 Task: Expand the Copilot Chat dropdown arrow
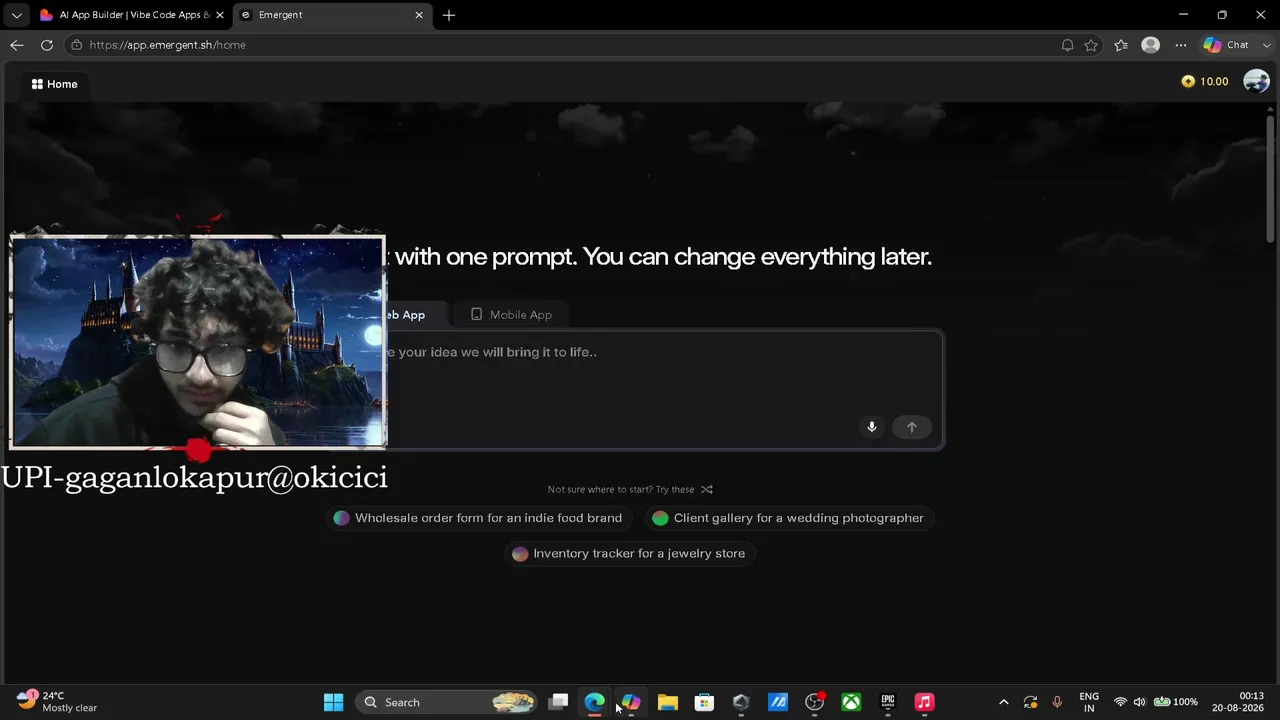coord(1267,45)
